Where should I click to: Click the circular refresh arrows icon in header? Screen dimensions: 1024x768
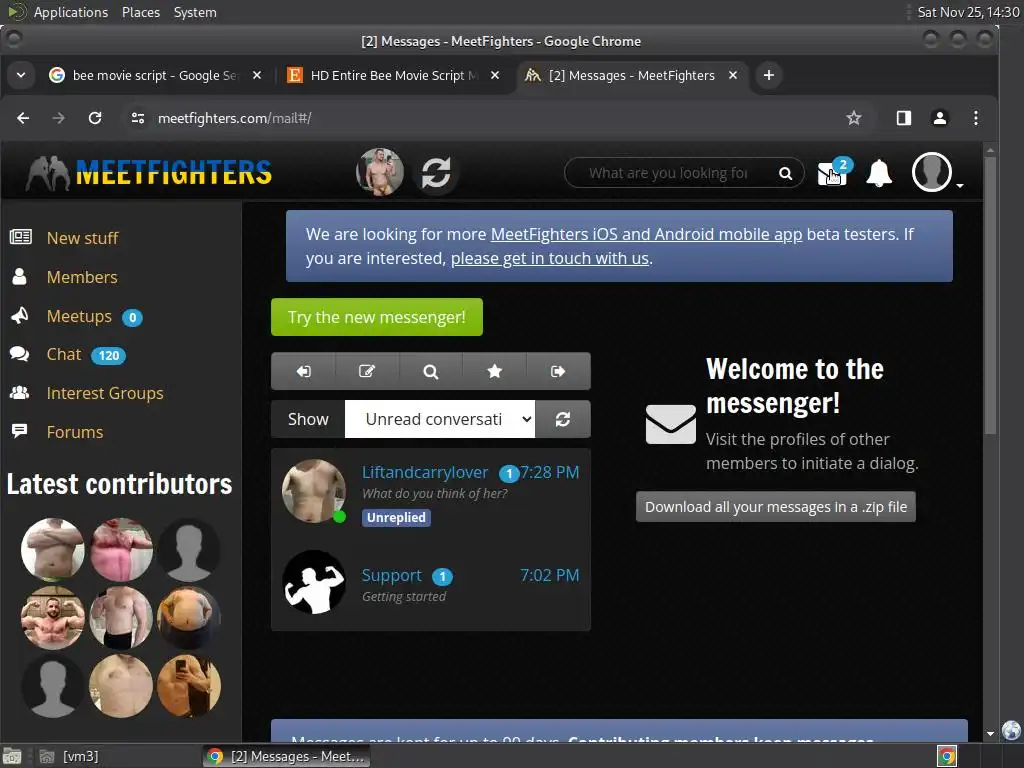pyautogui.click(x=436, y=173)
